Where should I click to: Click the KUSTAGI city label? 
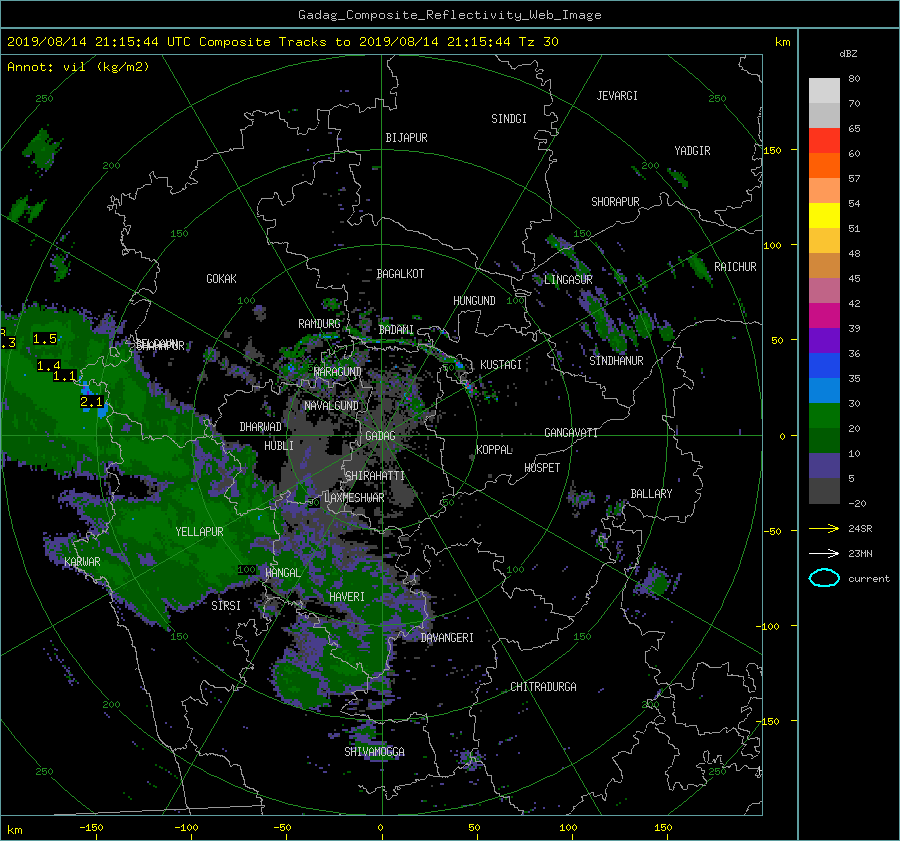pyautogui.click(x=501, y=365)
